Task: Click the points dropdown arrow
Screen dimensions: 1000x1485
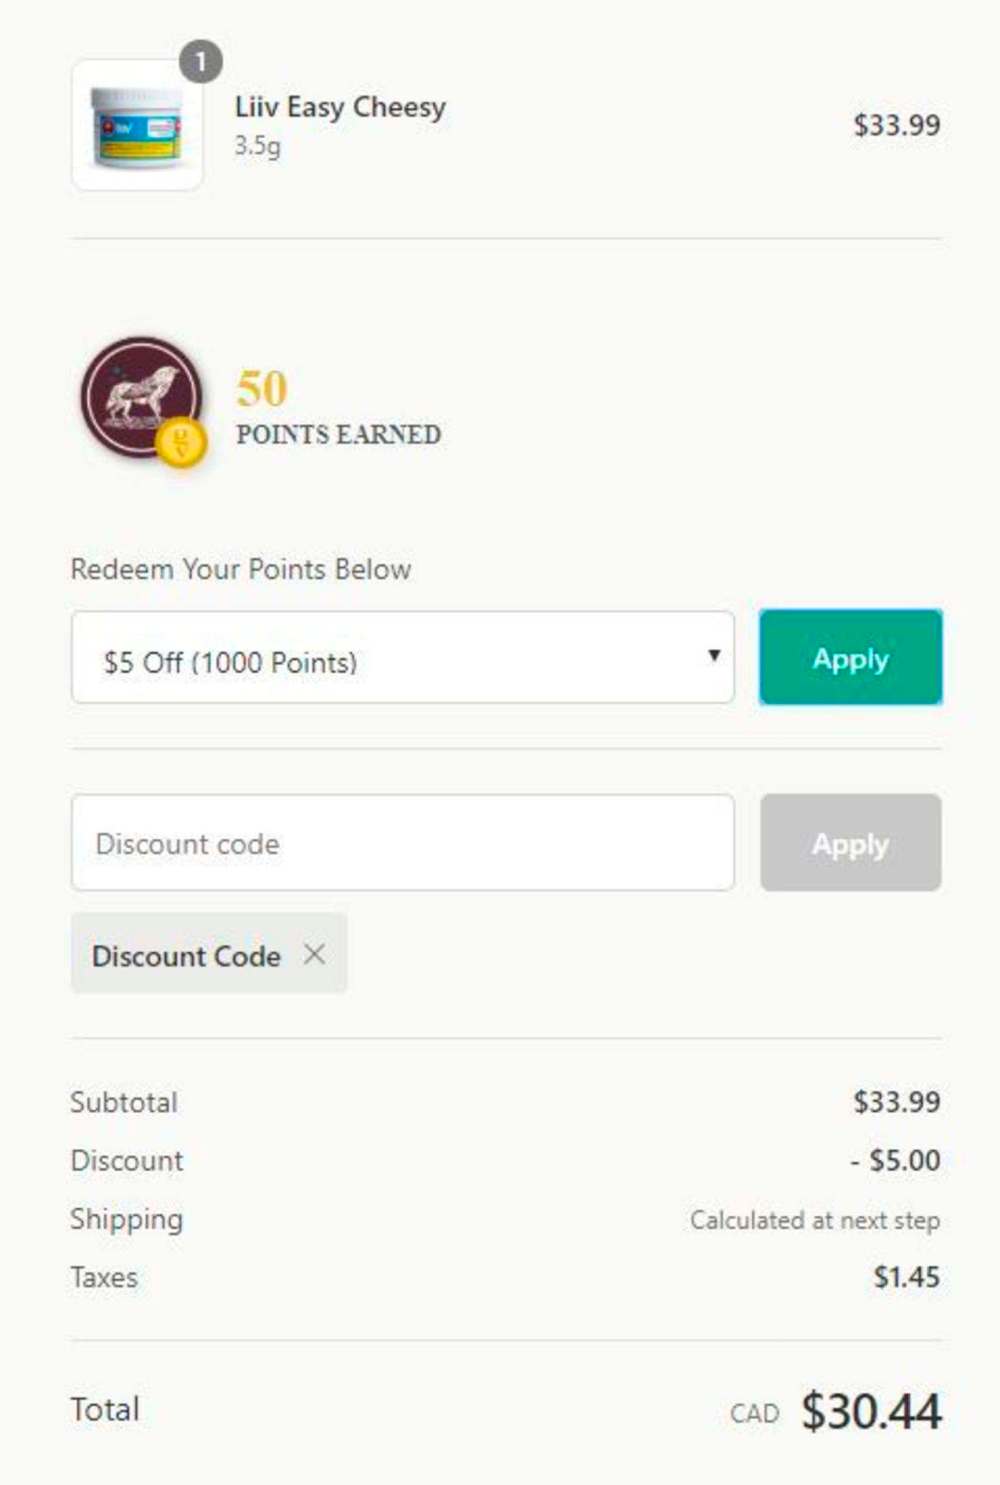Action: [x=714, y=656]
